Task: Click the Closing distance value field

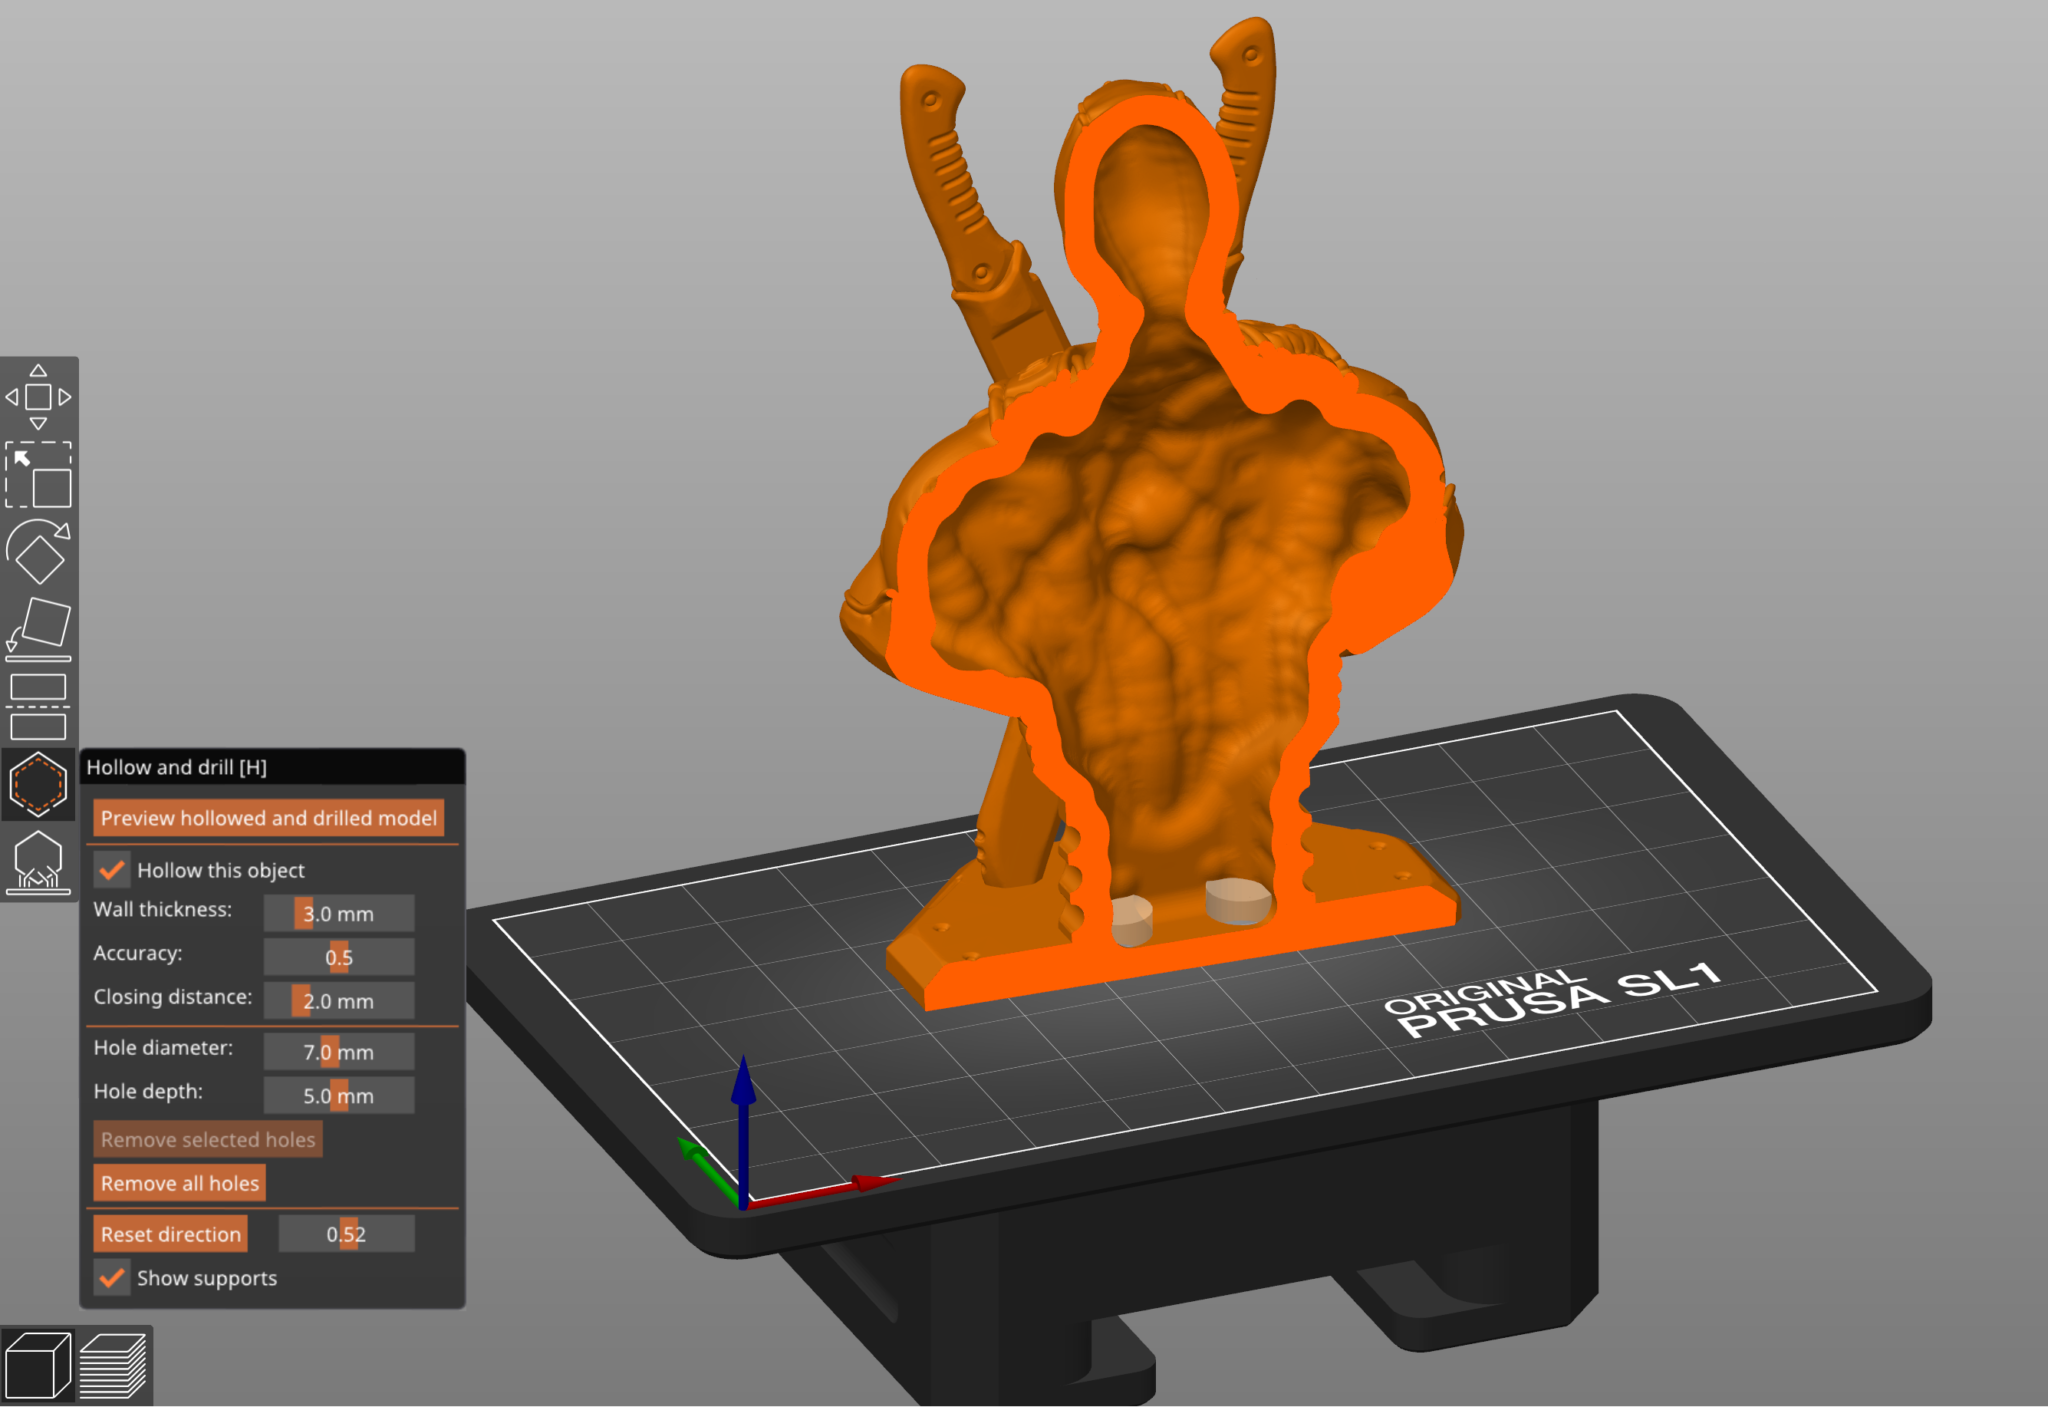Action: click(x=338, y=1001)
